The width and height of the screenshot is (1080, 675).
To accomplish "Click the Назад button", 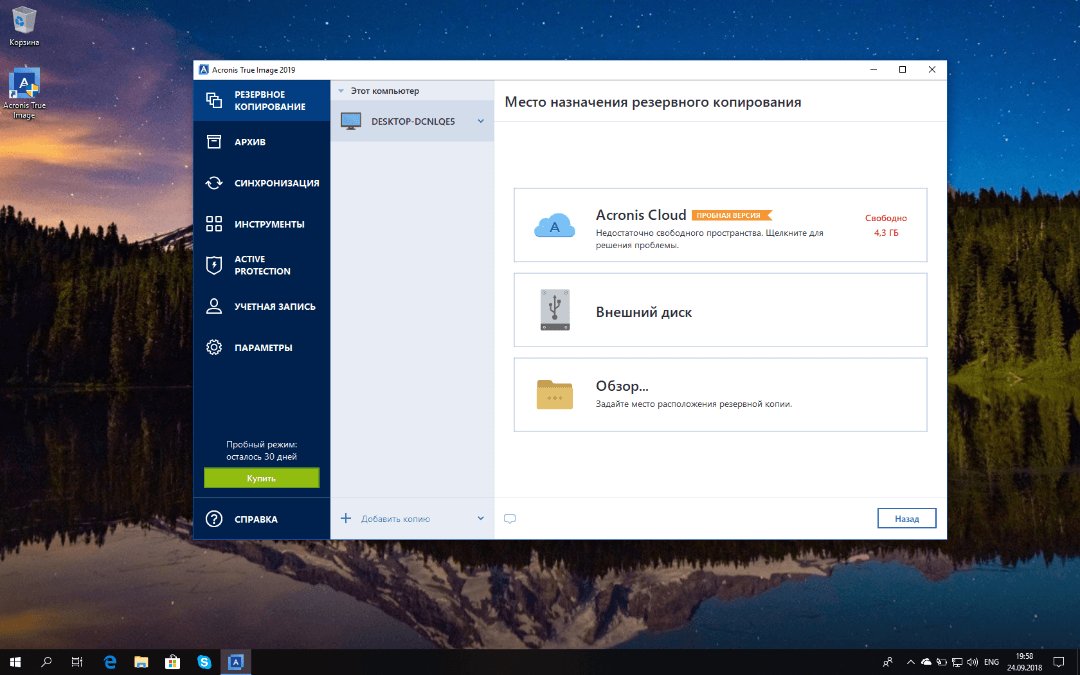I will [906, 519].
